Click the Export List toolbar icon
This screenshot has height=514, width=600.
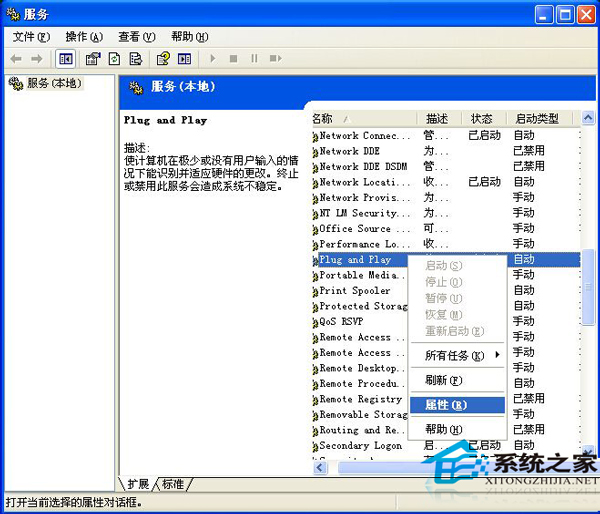[x=135, y=59]
